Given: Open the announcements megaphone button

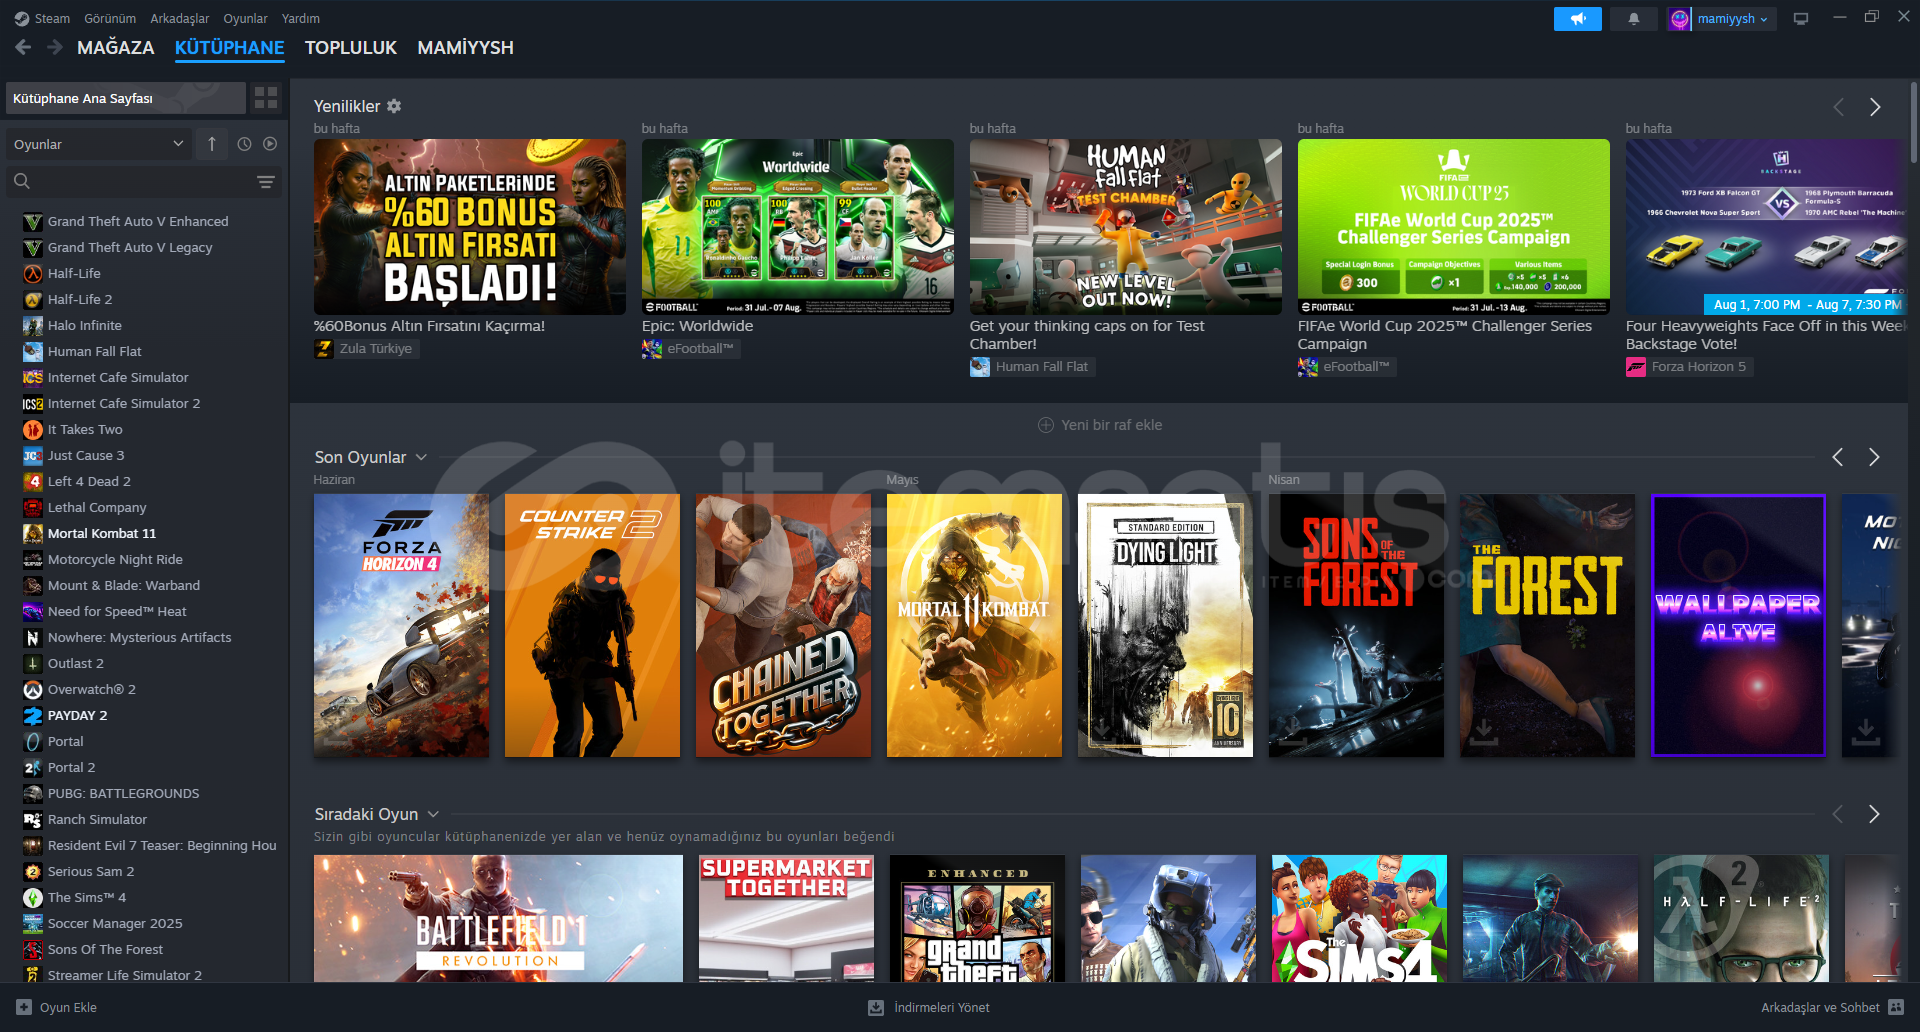Looking at the screenshot, I should [x=1577, y=19].
